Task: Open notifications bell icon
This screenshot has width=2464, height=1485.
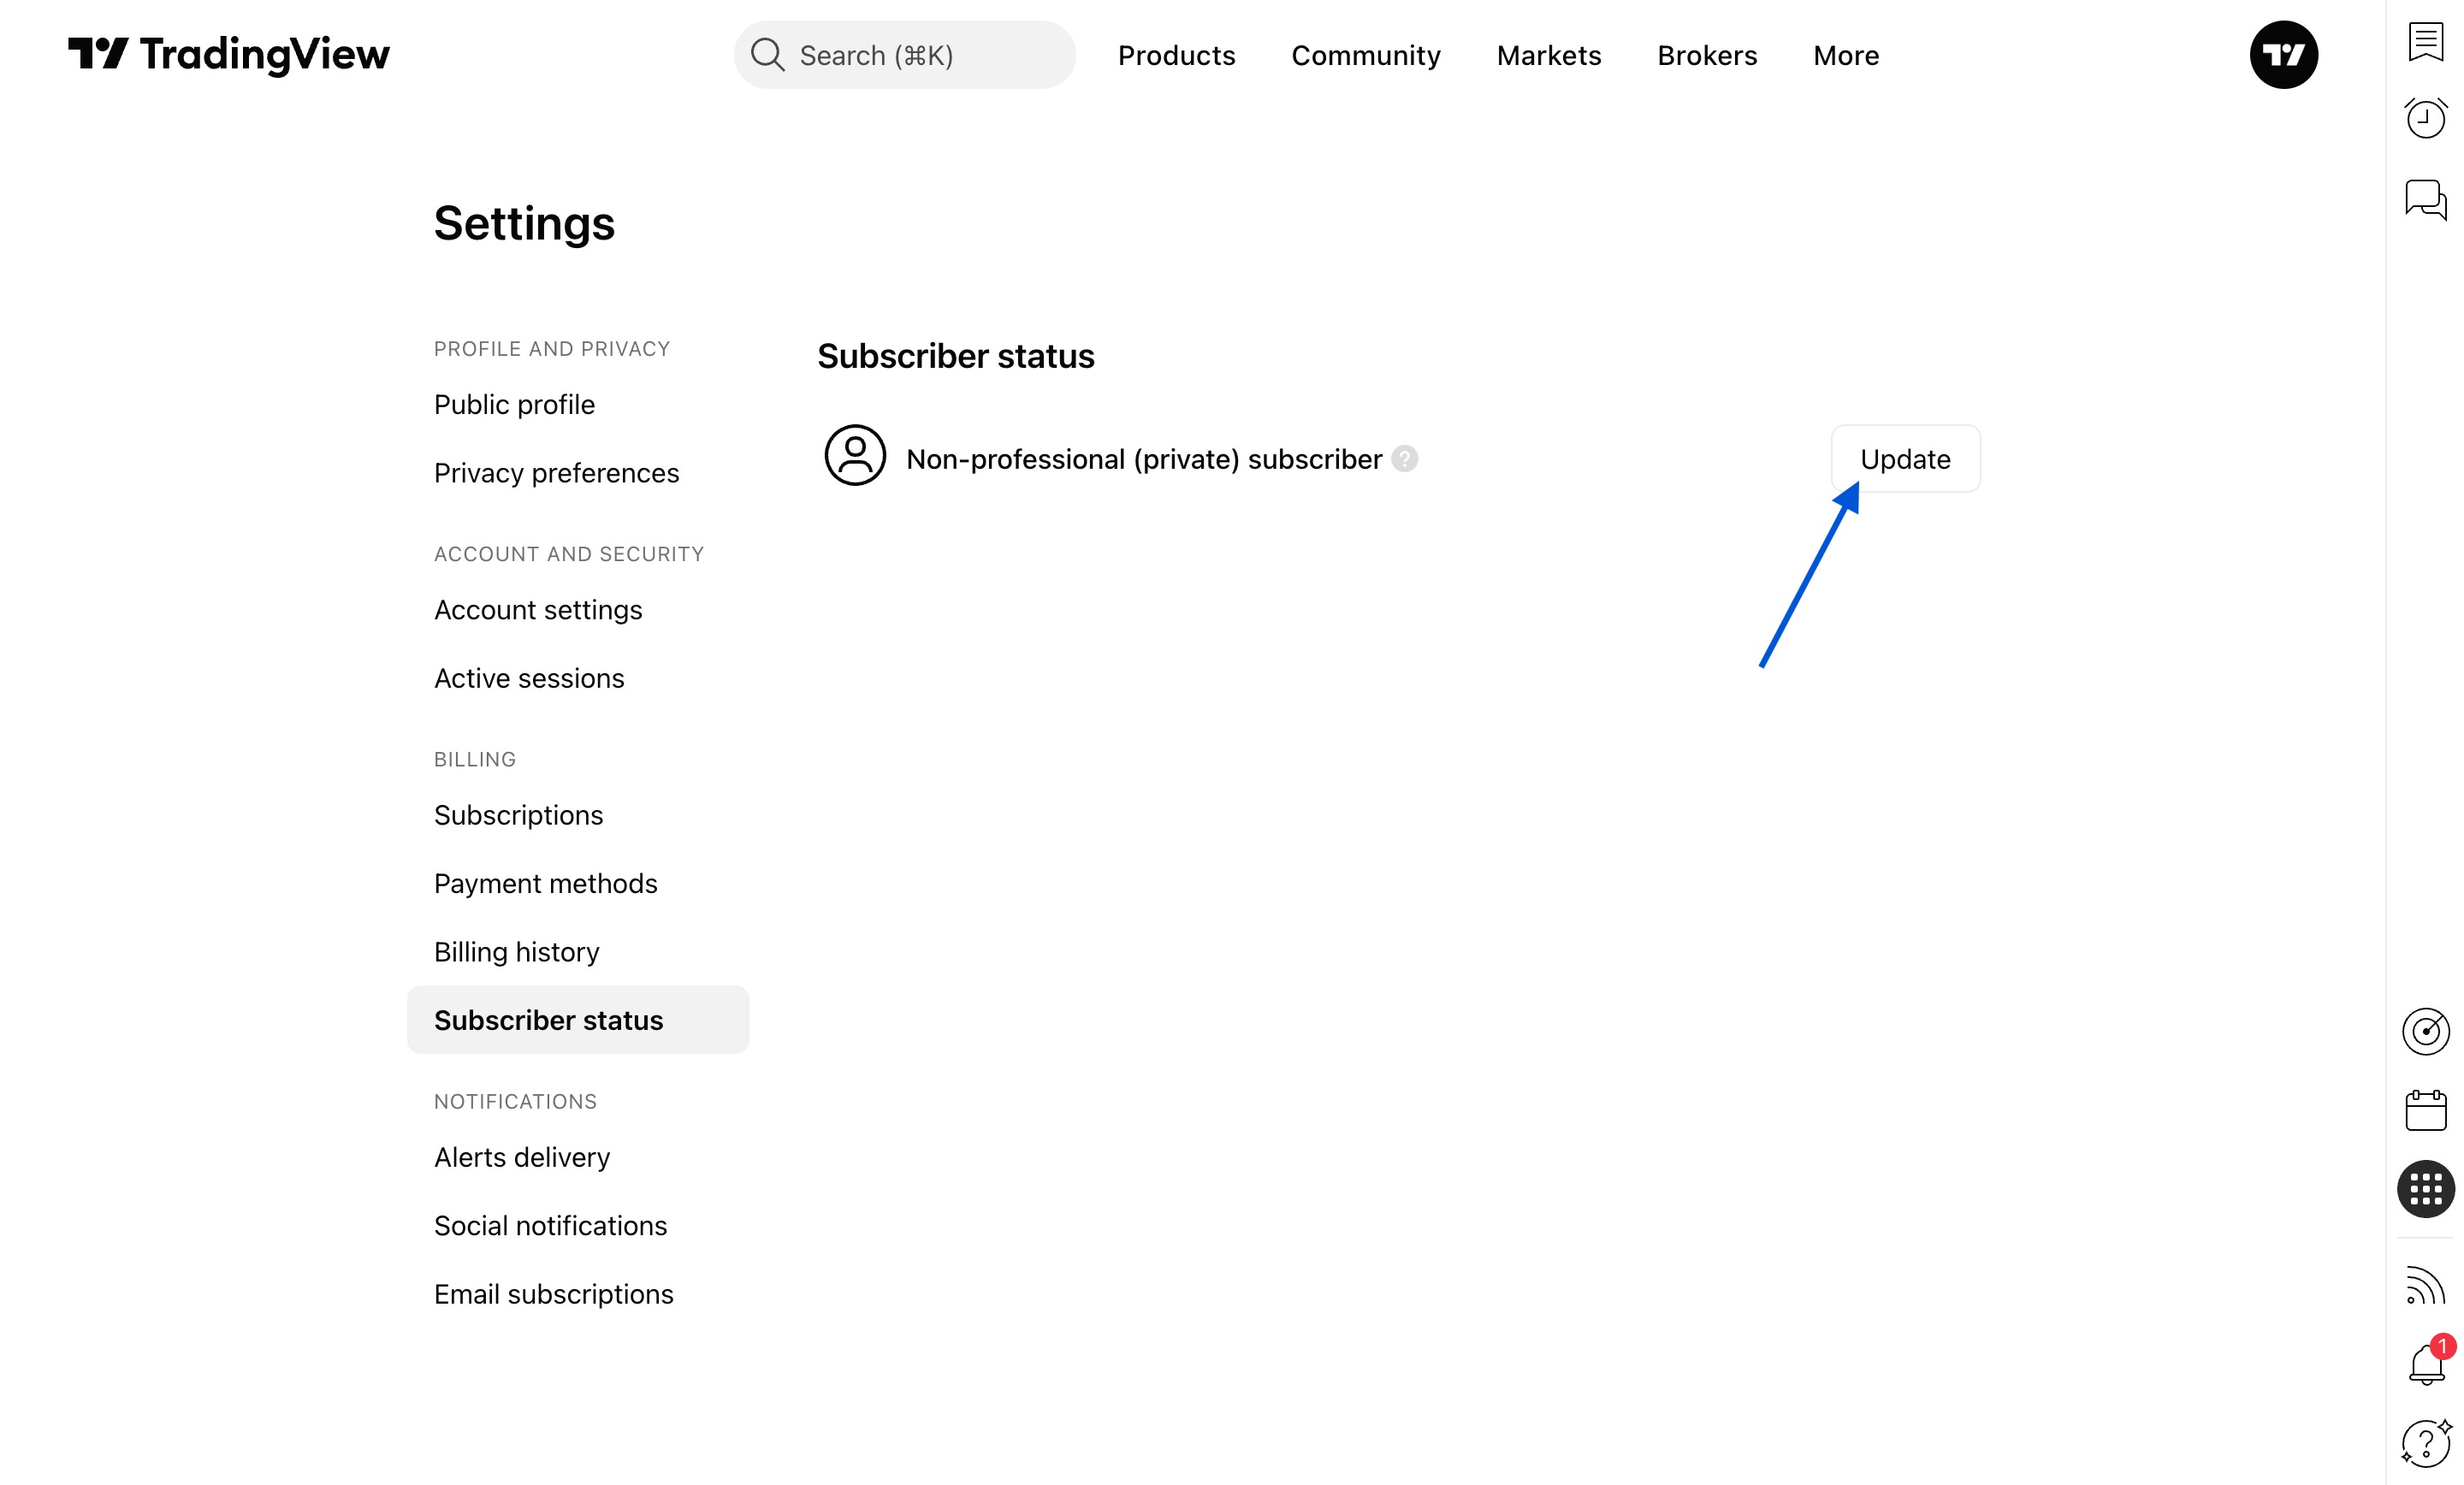Action: pos(2425,1363)
